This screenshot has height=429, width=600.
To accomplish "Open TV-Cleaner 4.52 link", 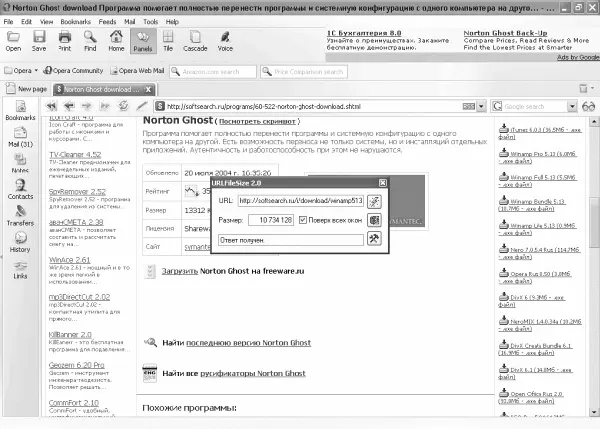I will coord(75,155).
